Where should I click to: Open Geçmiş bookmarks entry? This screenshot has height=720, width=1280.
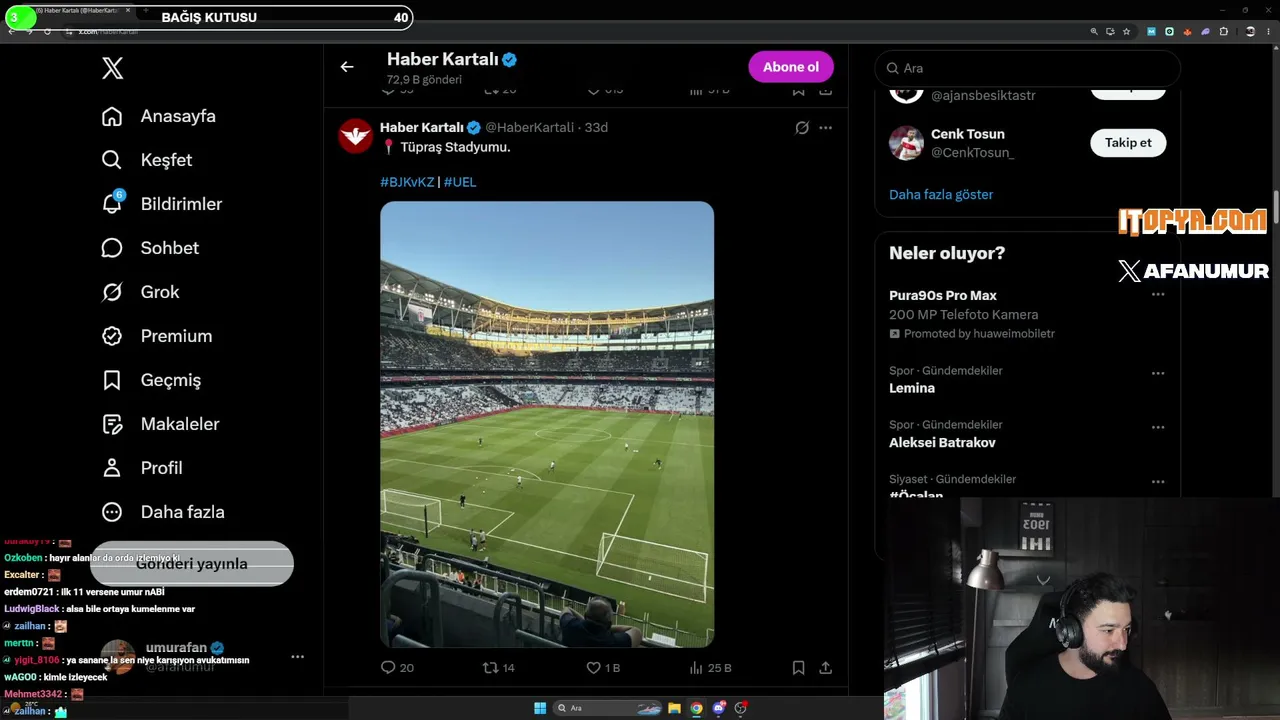click(x=151, y=380)
